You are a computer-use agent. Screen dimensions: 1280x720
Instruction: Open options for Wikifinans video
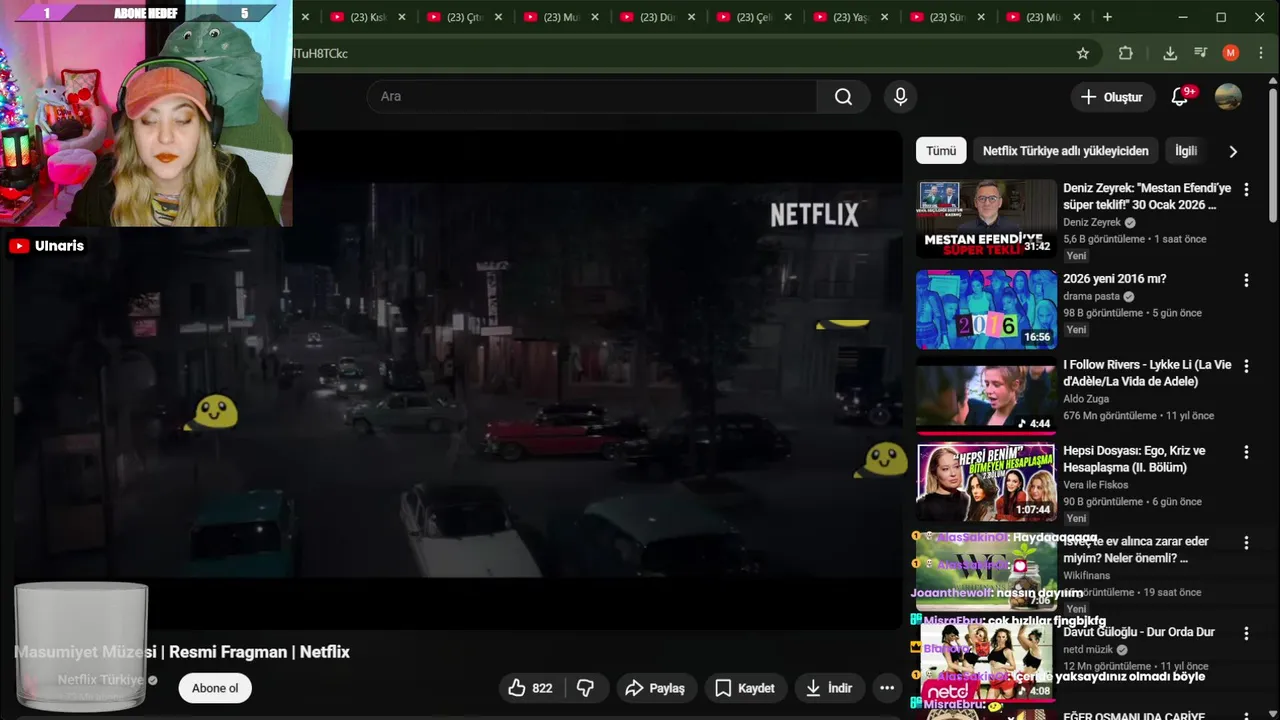point(1246,543)
